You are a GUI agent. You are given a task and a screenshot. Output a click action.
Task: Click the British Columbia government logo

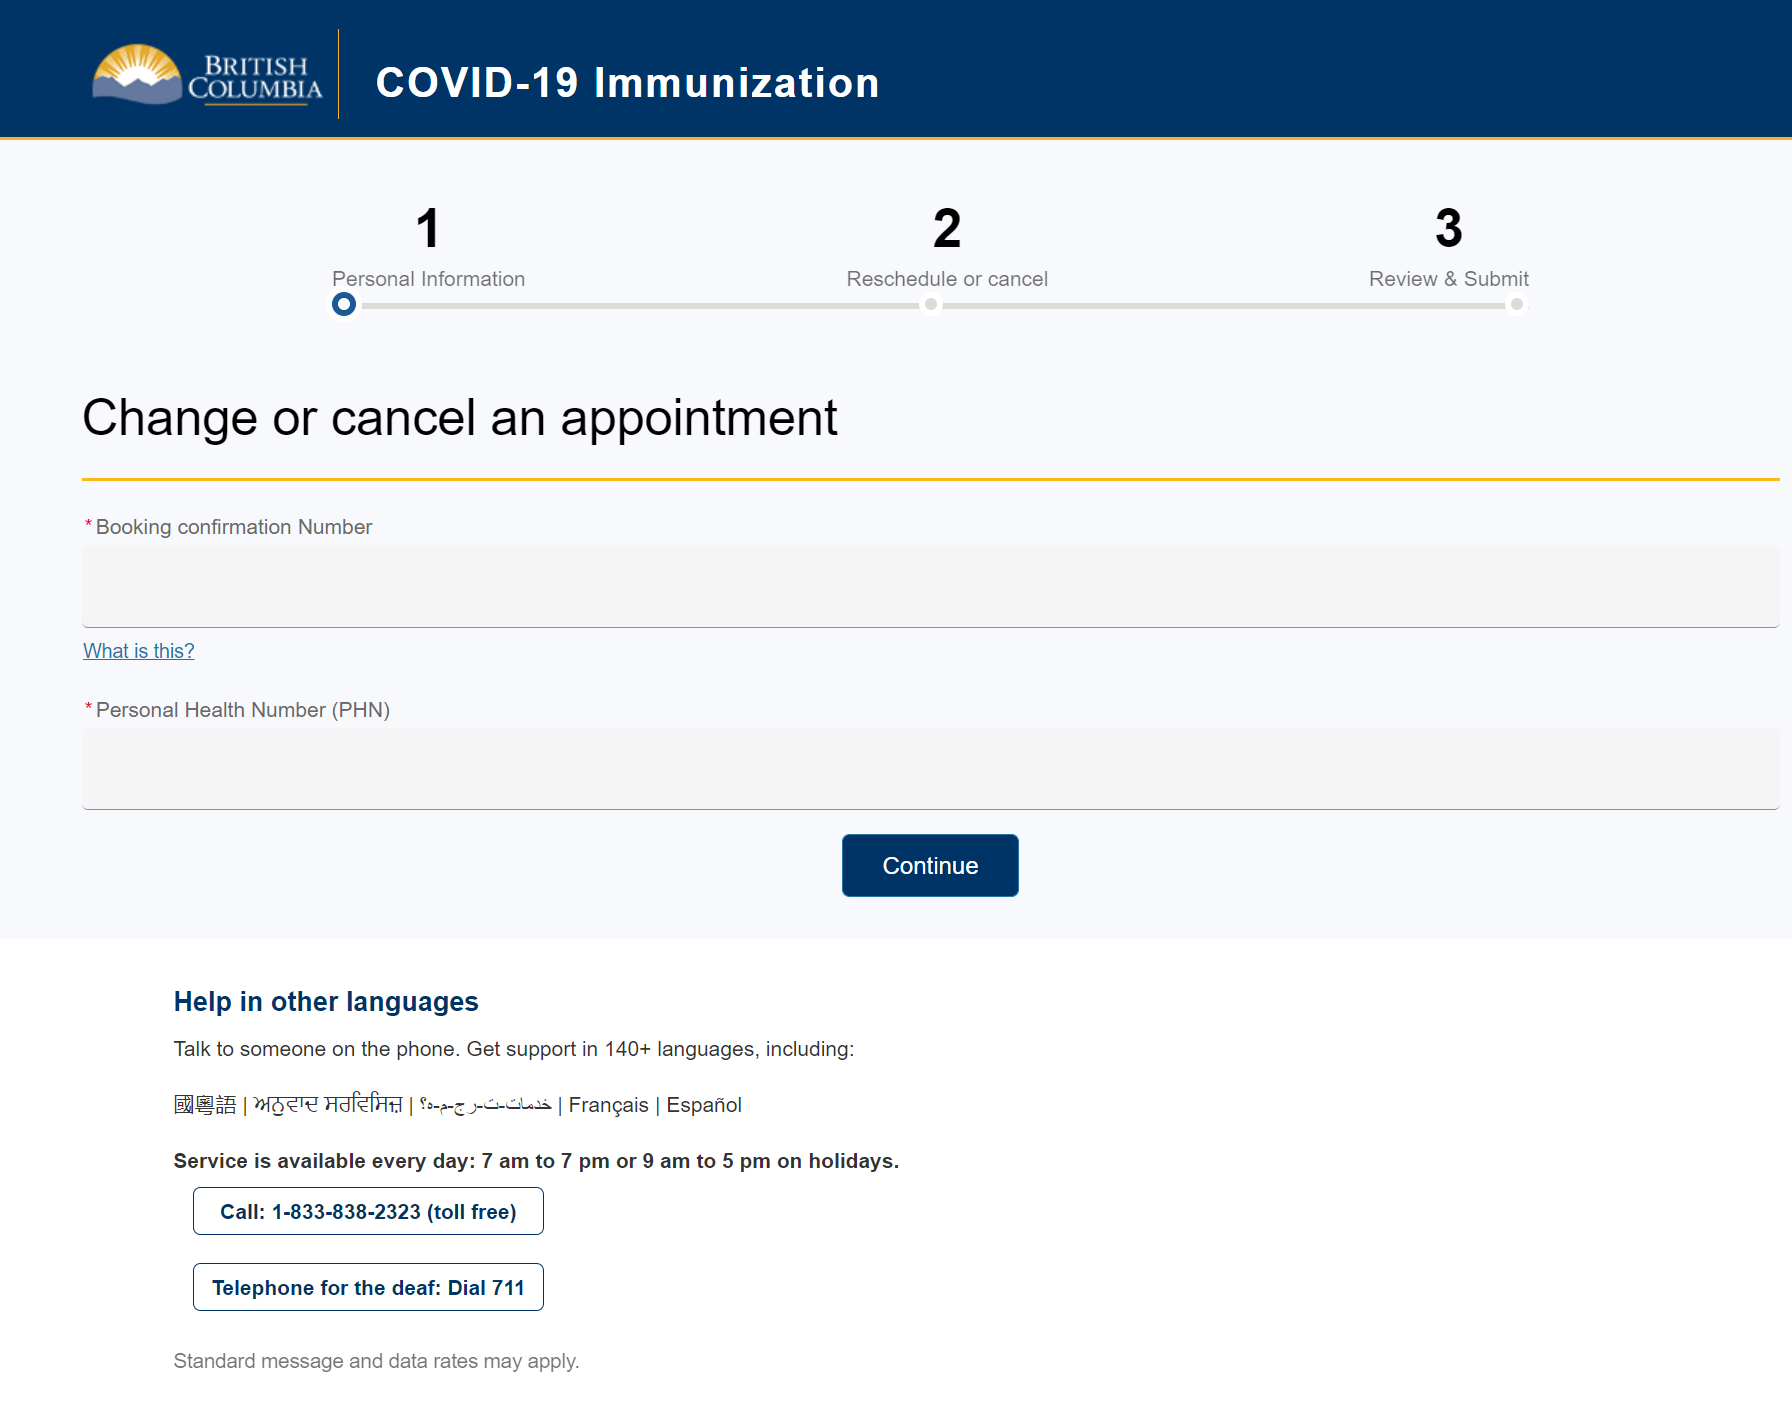(x=207, y=75)
